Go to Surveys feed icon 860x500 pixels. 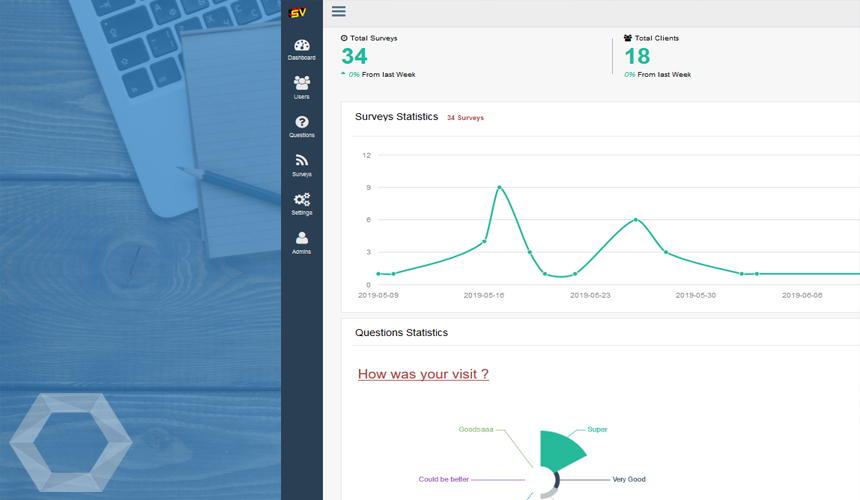(x=301, y=160)
